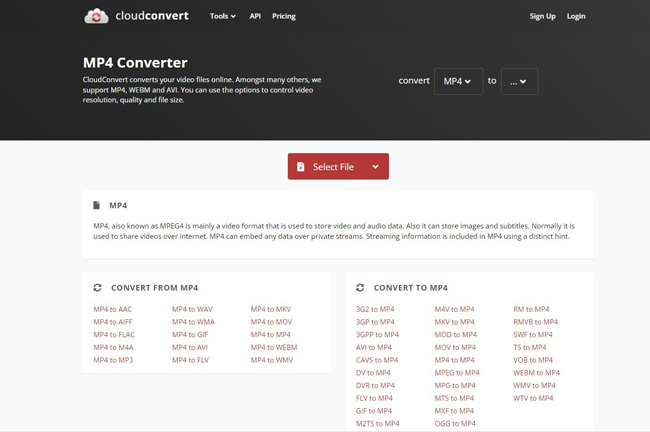Click the 3GP to MP4 link
The width and height of the screenshot is (650, 432).
(375, 322)
